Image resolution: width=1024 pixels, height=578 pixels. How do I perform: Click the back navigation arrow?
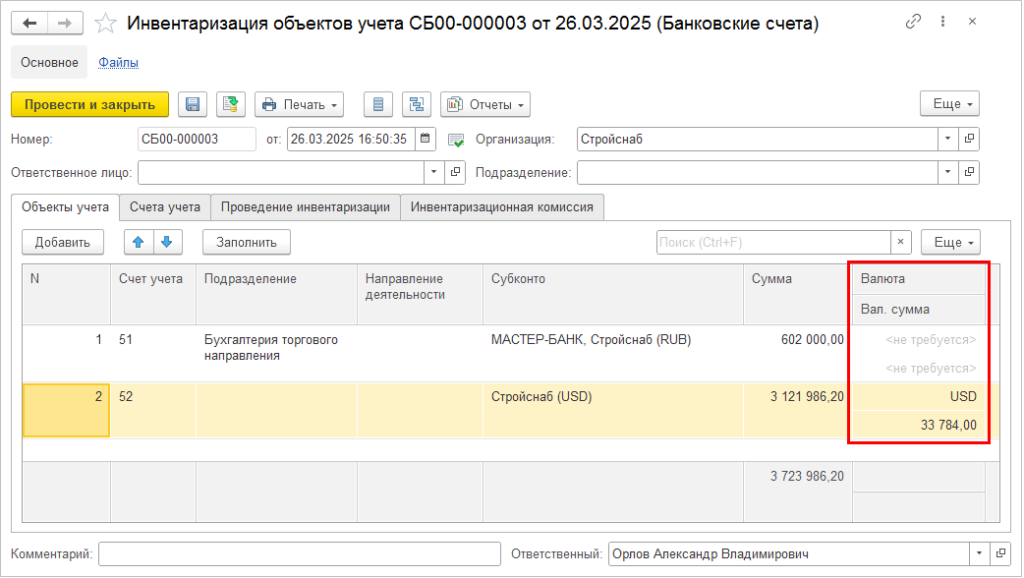click(30, 23)
